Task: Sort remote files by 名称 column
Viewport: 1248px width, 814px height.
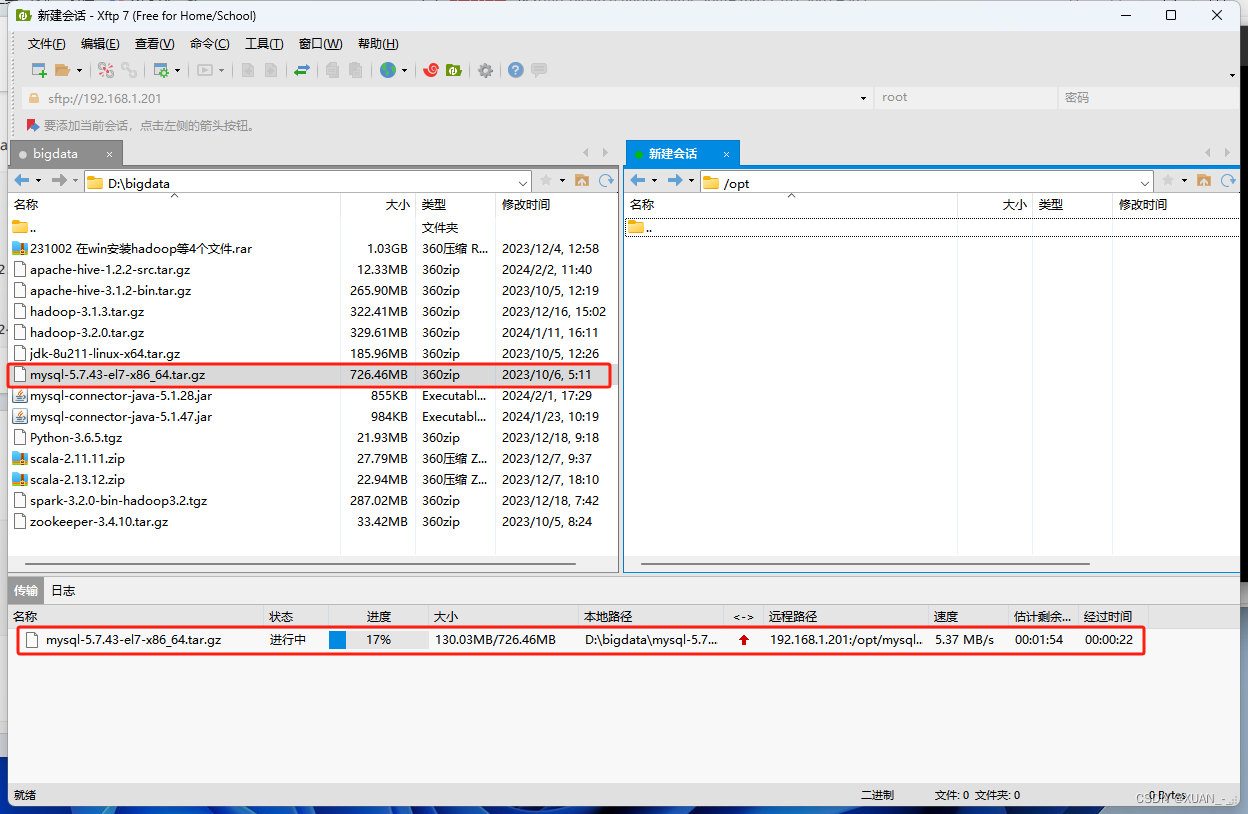Action: [x=790, y=204]
